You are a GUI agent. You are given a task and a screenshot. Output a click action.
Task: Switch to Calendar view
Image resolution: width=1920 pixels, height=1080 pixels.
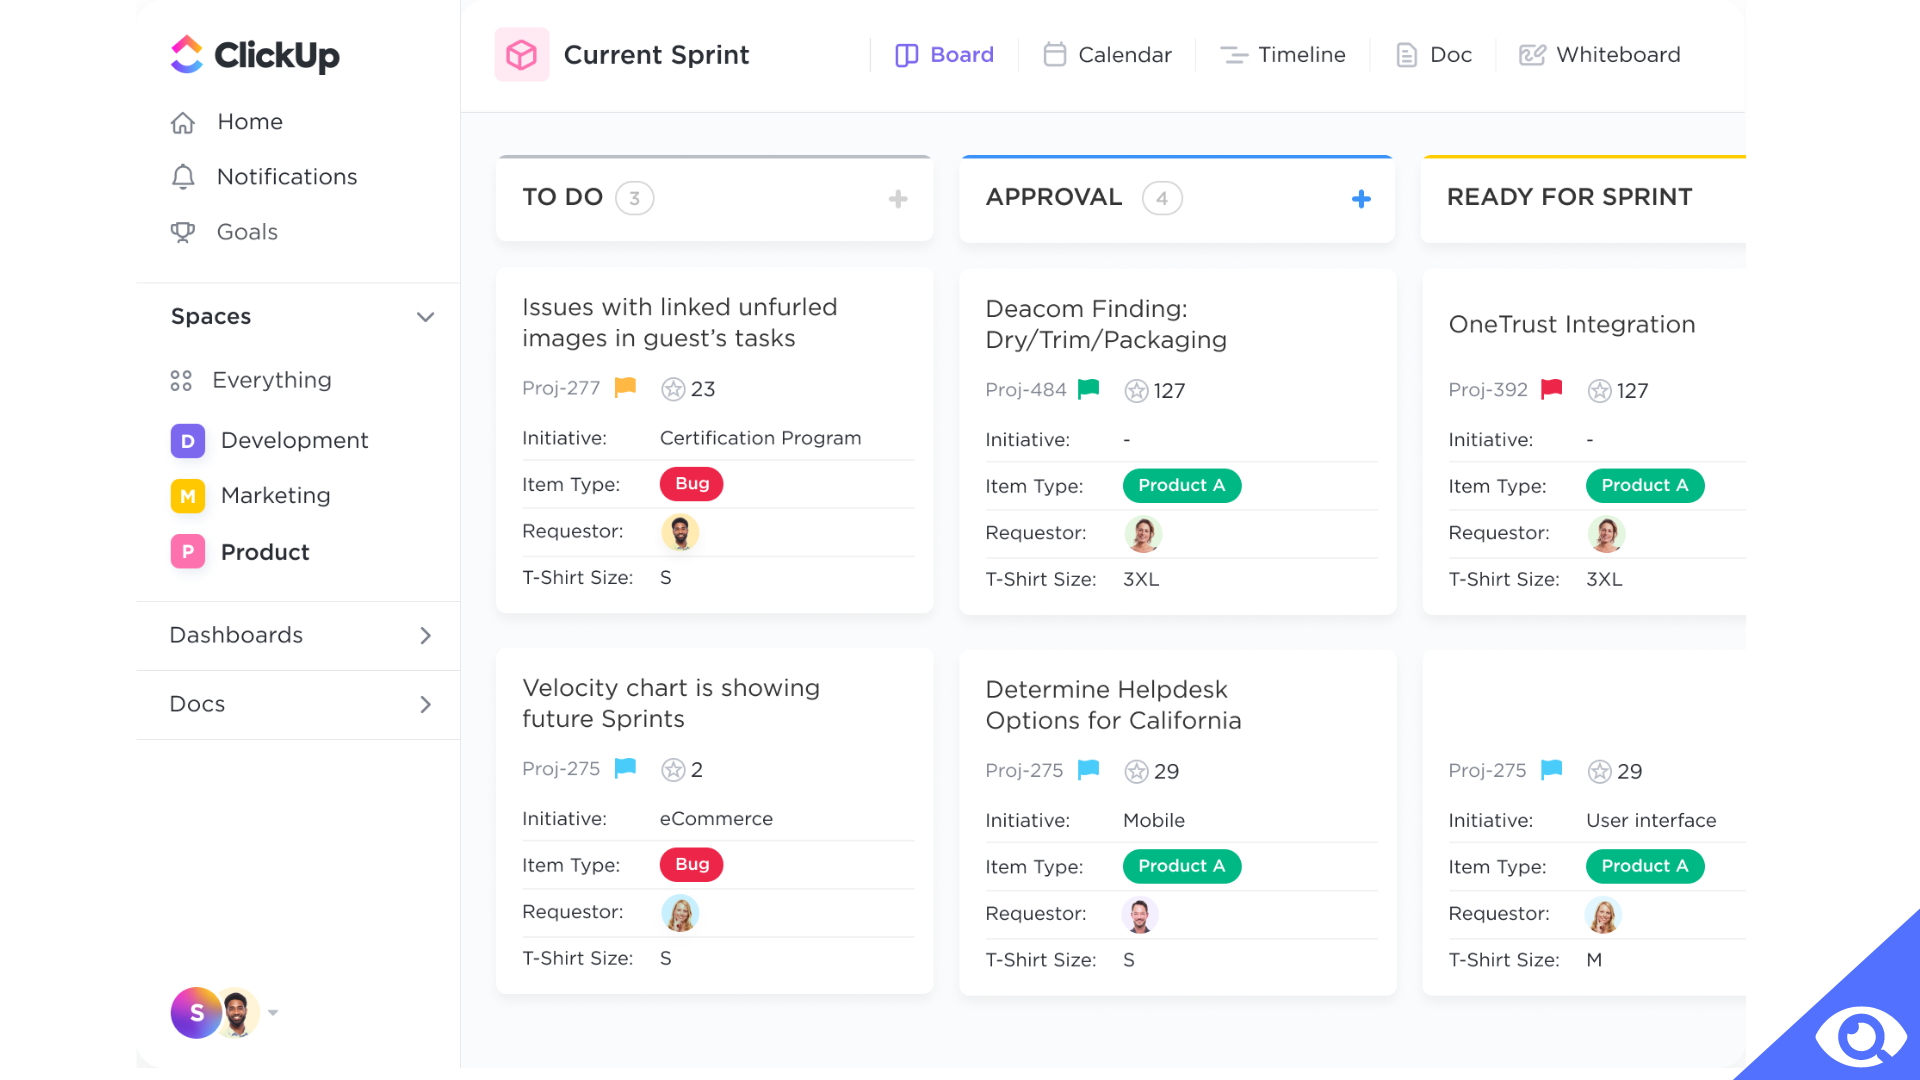(1108, 54)
